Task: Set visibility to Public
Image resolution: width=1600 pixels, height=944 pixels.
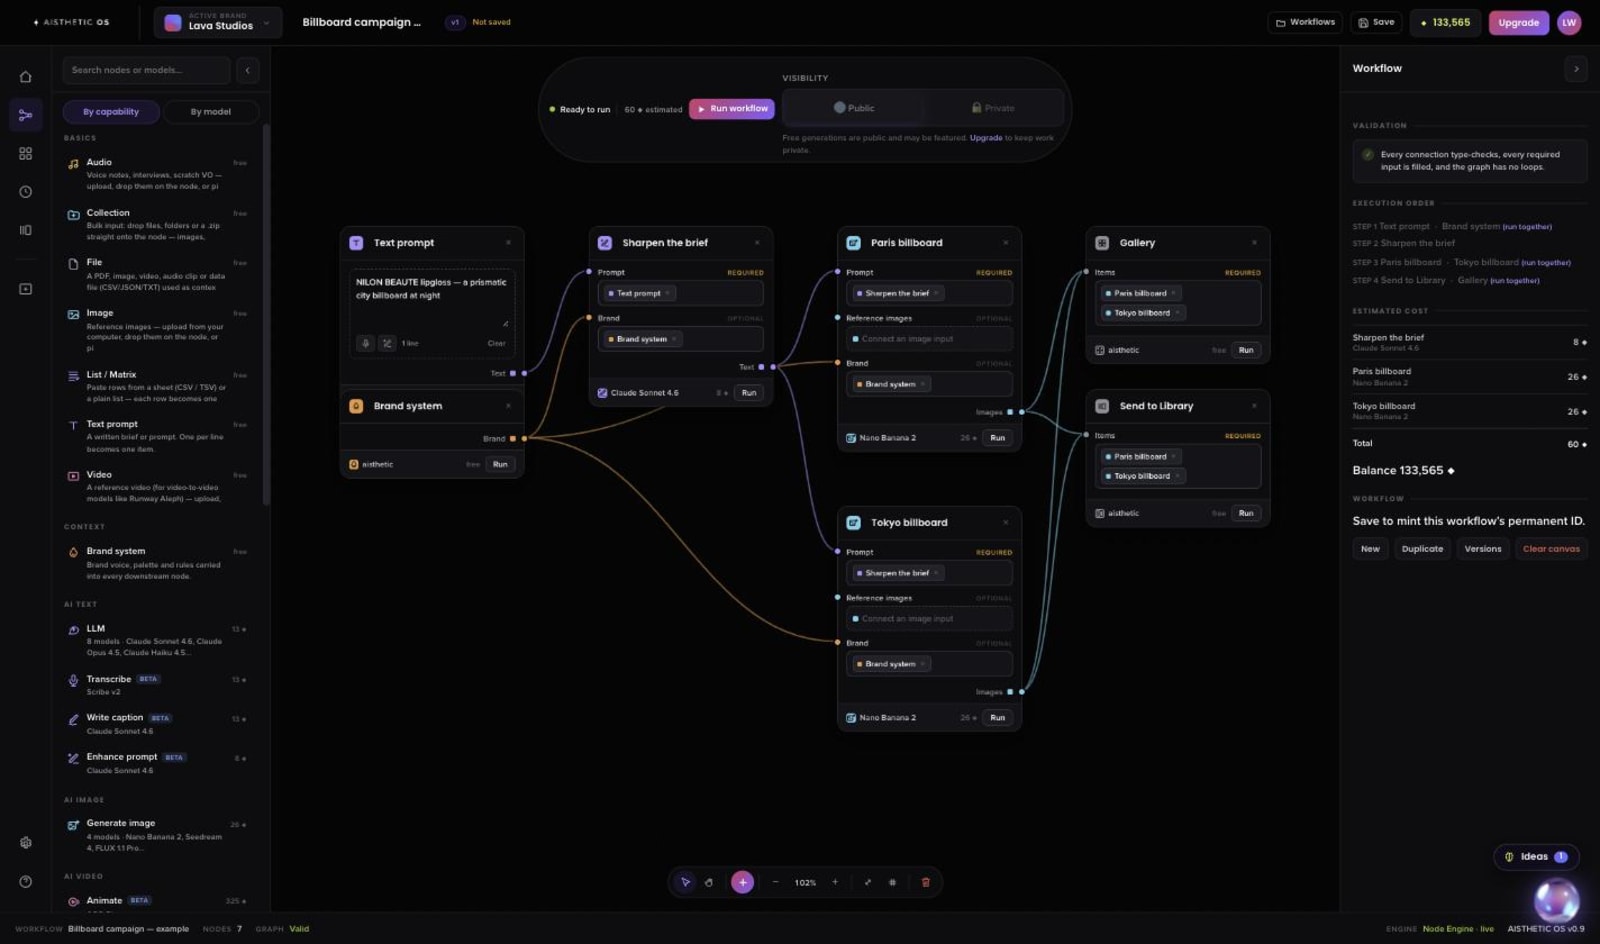Action: pos(854,108)
